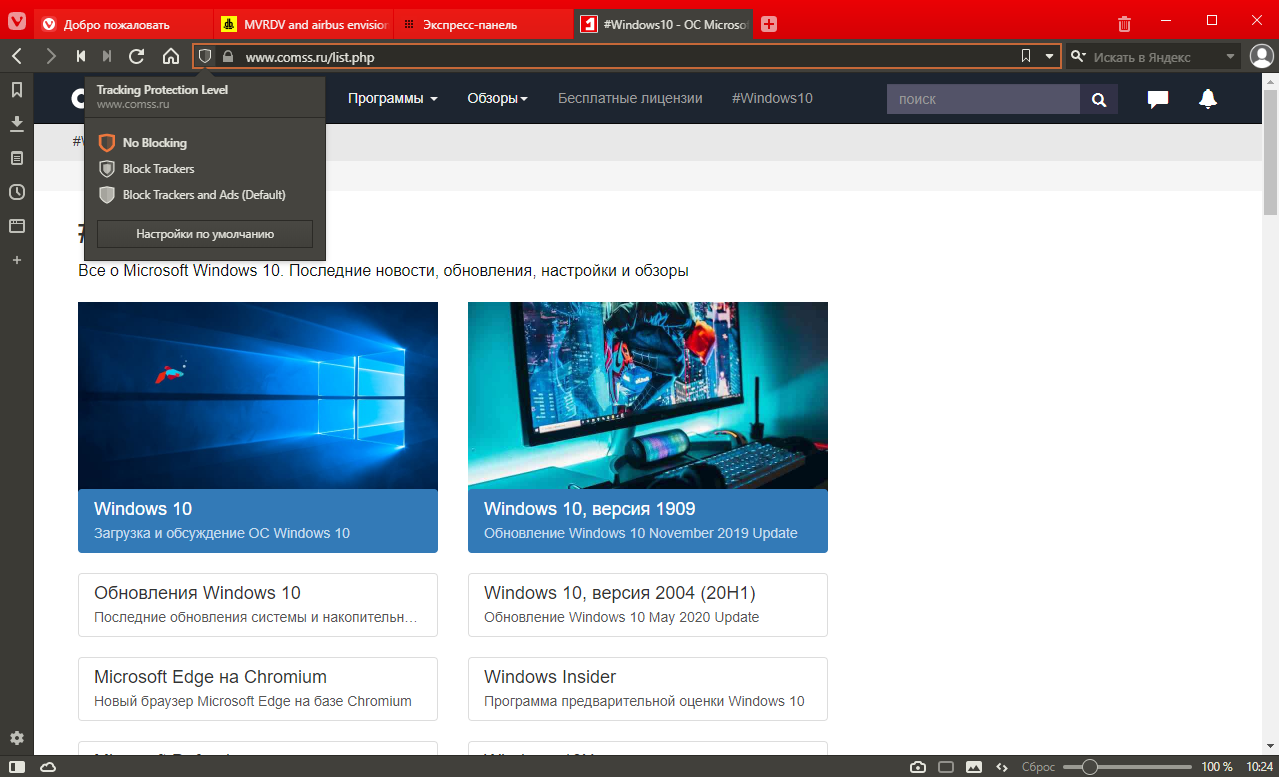This screenshot has width=1279, height=777.
Task: Open the Windows 10 wallpaper thumbnail
Action: click(258, 395)
